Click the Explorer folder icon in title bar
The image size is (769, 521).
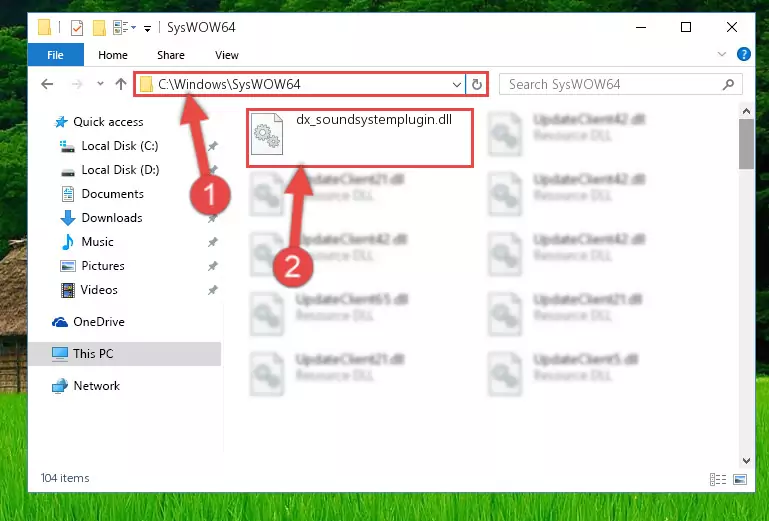tap(44, 27)
